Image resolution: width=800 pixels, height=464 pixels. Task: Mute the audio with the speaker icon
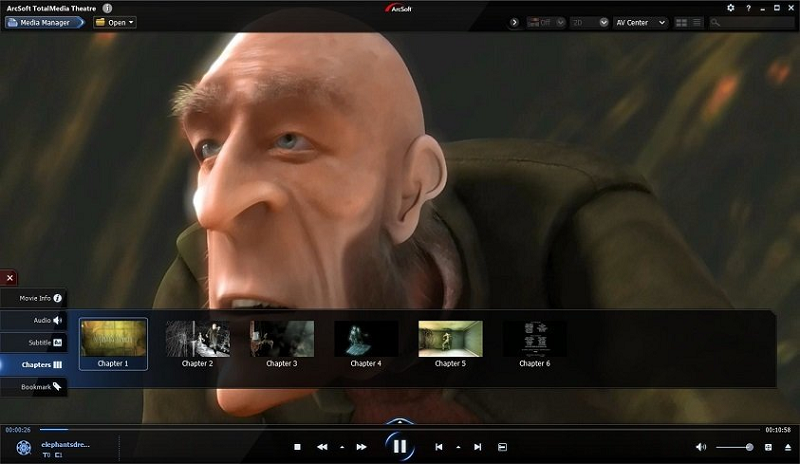coord(701,447)
